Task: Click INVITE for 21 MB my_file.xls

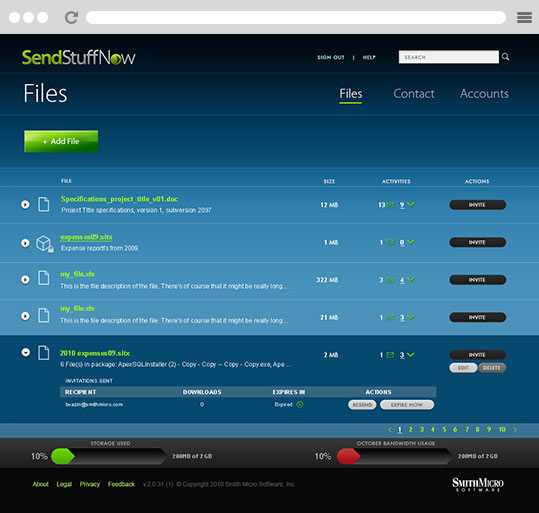Action: tap(477, 317)
